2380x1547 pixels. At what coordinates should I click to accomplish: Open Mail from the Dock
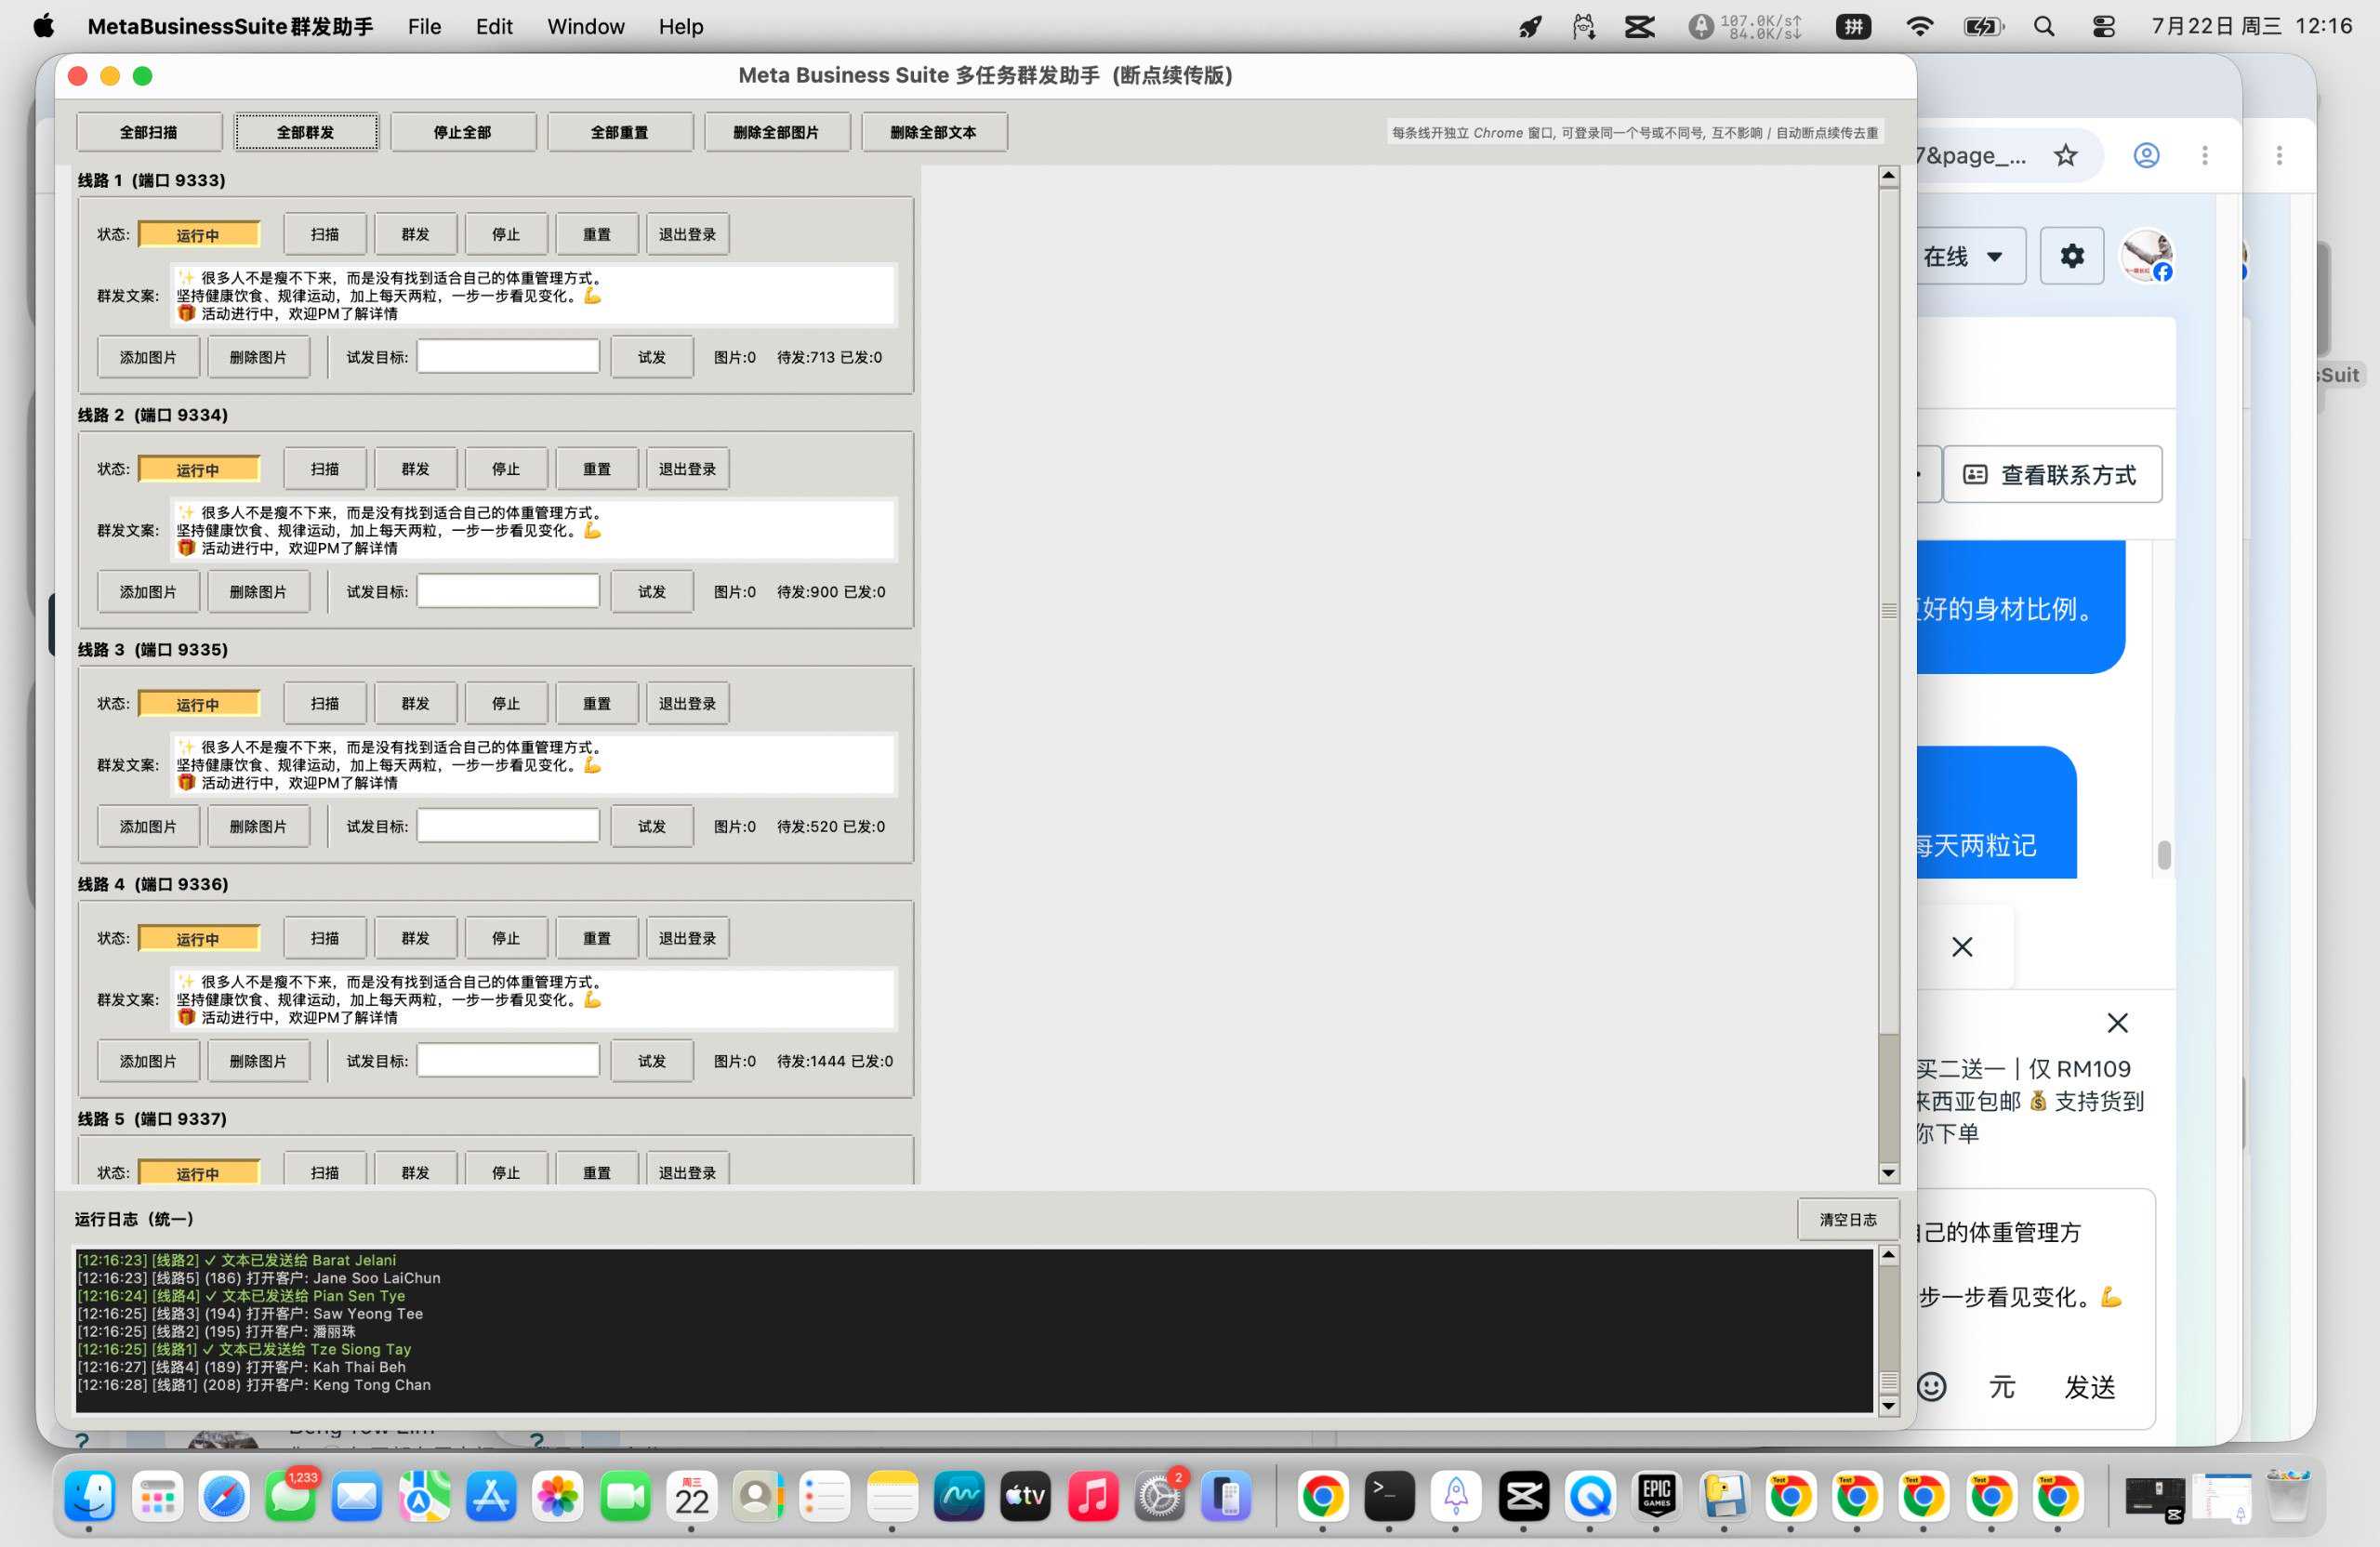pyautogui.click(x=357, y=1496)
